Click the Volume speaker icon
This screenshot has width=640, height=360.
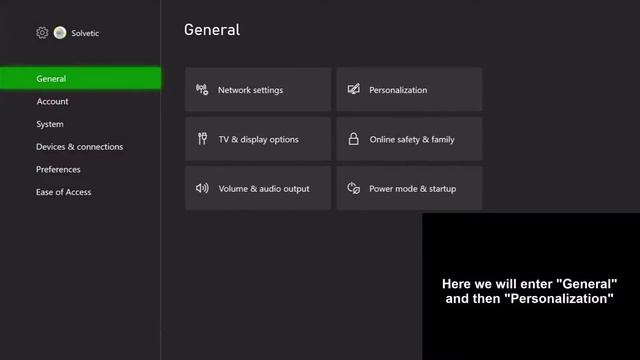click(x=202, y=188)
